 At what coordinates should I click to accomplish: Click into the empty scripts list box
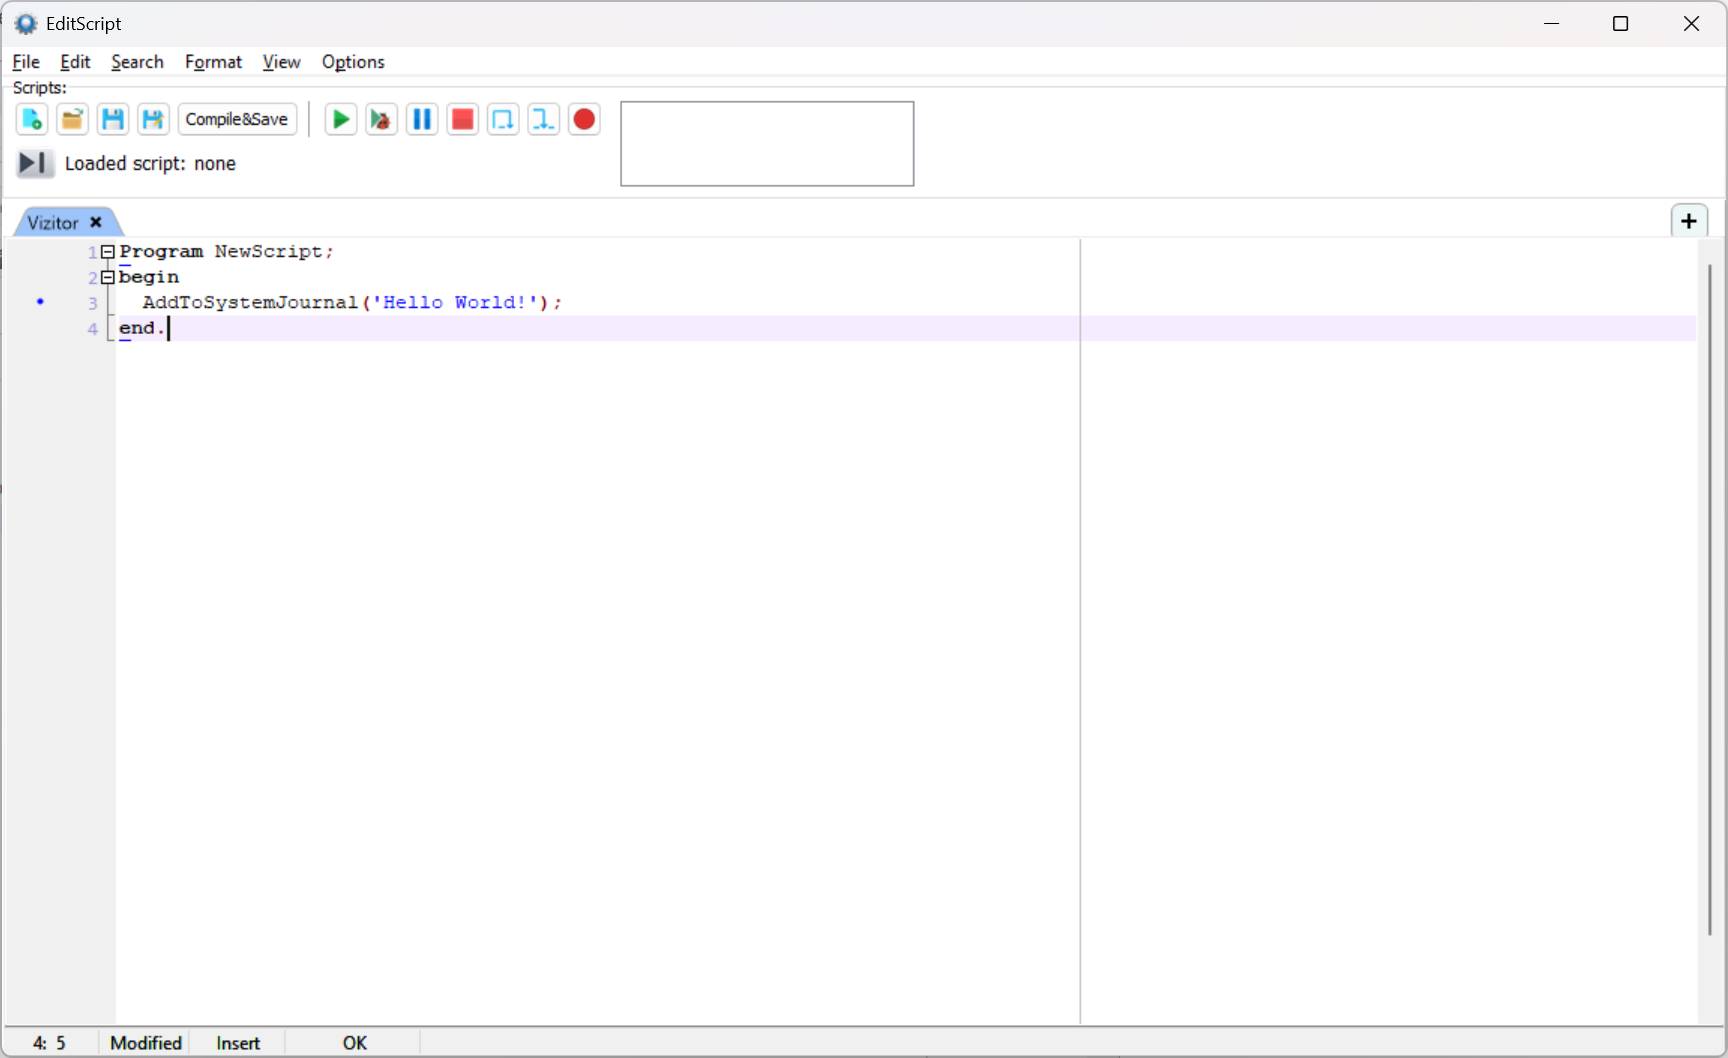(767, 143)
